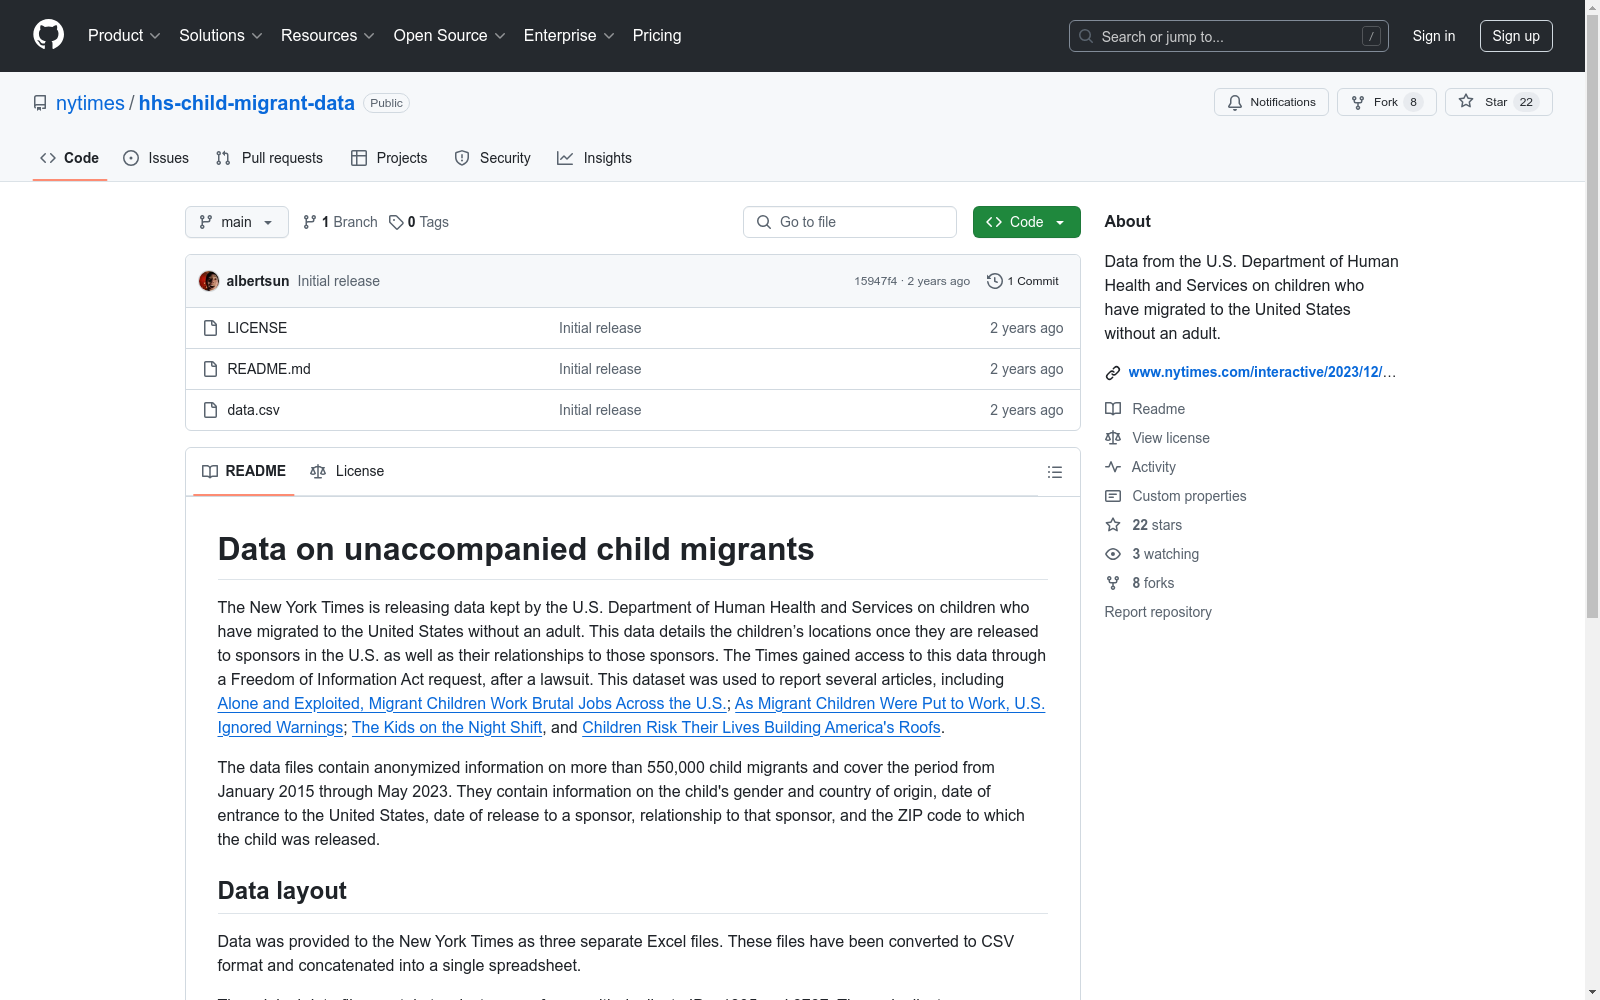Click the scales icon beside View license
The height and width of the screenshot is (1000, 1600).
(1113, 438)
